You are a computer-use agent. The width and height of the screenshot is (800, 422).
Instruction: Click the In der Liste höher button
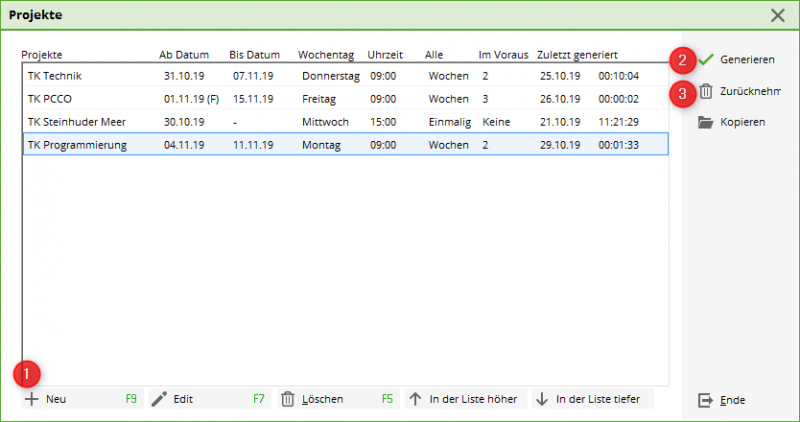[x=466, y=399]
